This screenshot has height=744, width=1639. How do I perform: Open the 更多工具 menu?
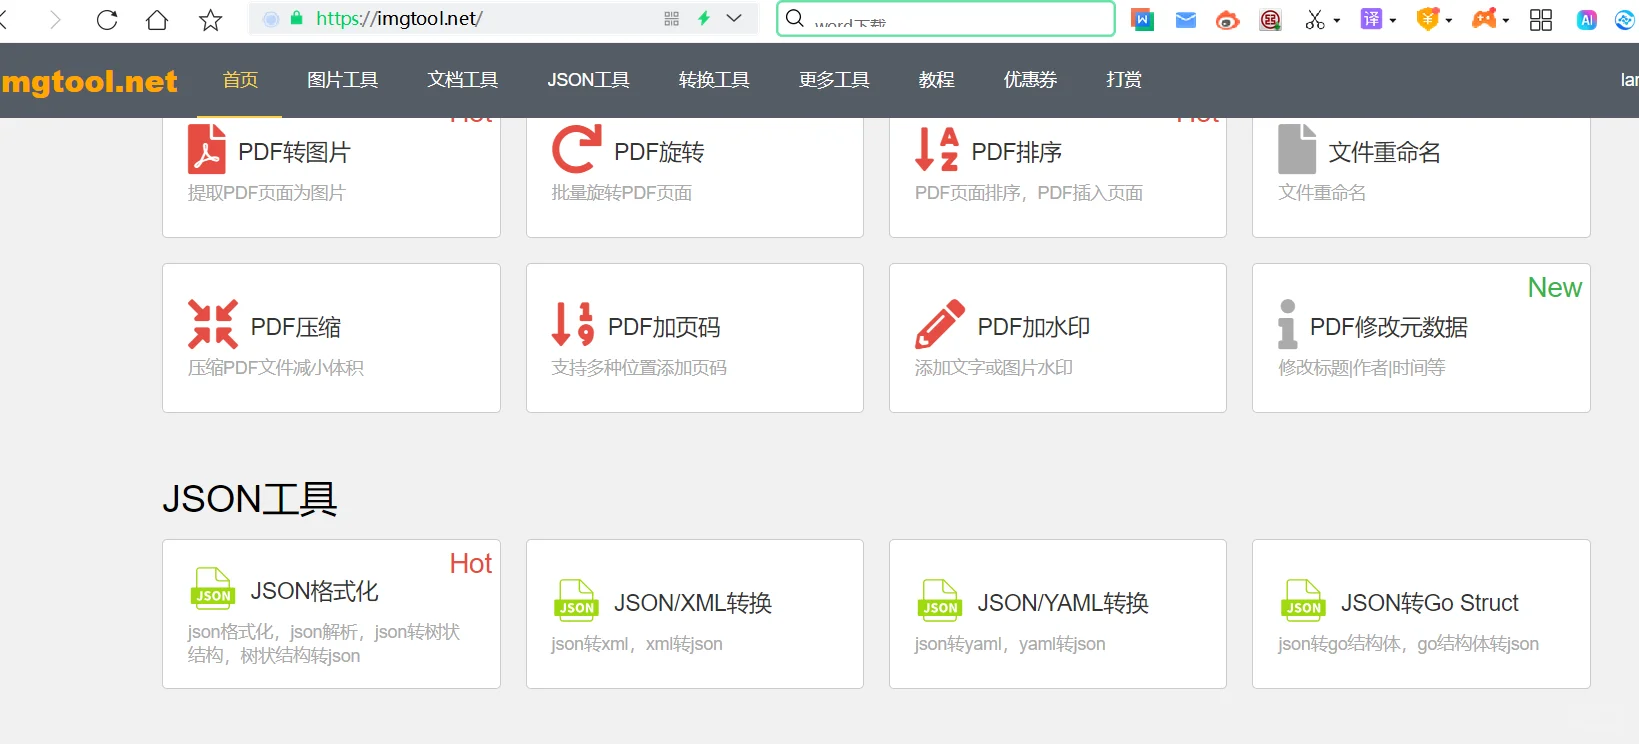(x=834, y=80)
